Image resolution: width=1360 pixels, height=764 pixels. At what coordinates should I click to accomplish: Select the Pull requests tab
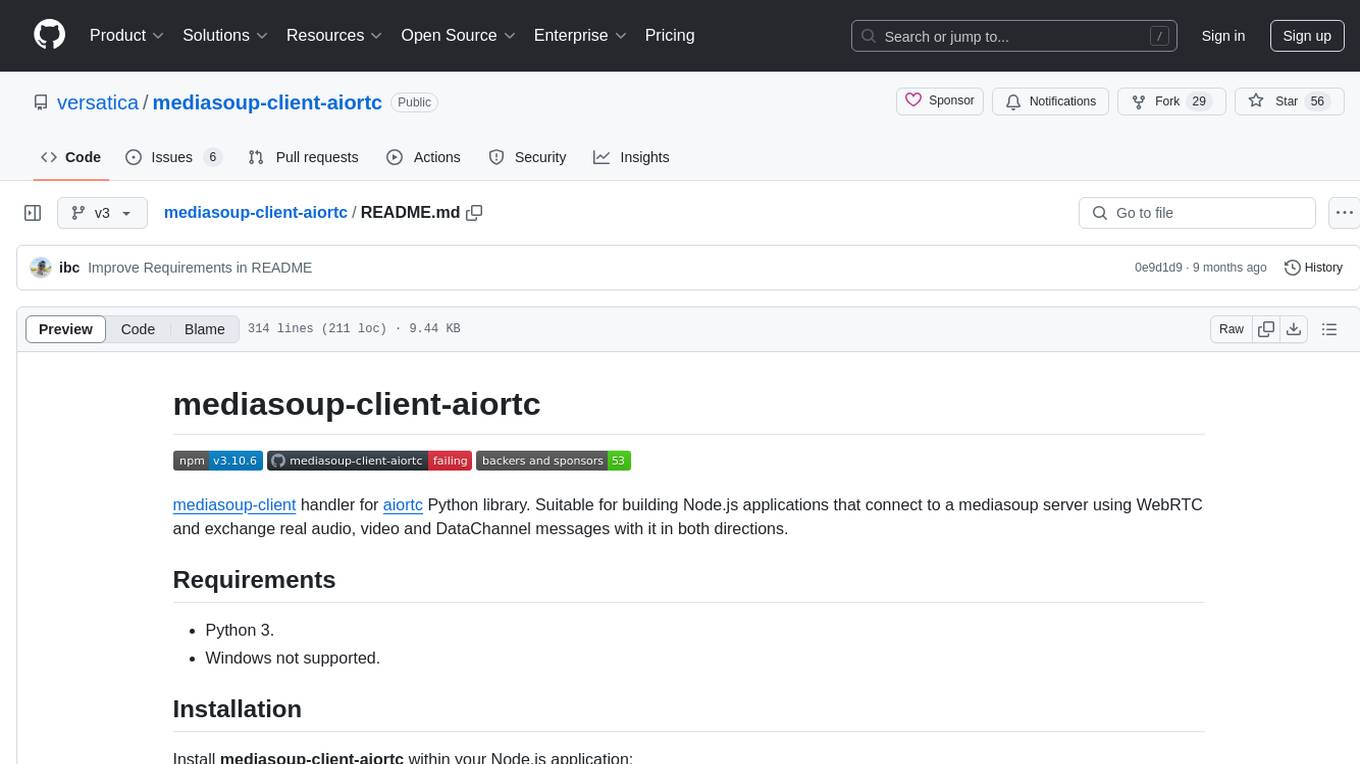click(x=303, y=157)
